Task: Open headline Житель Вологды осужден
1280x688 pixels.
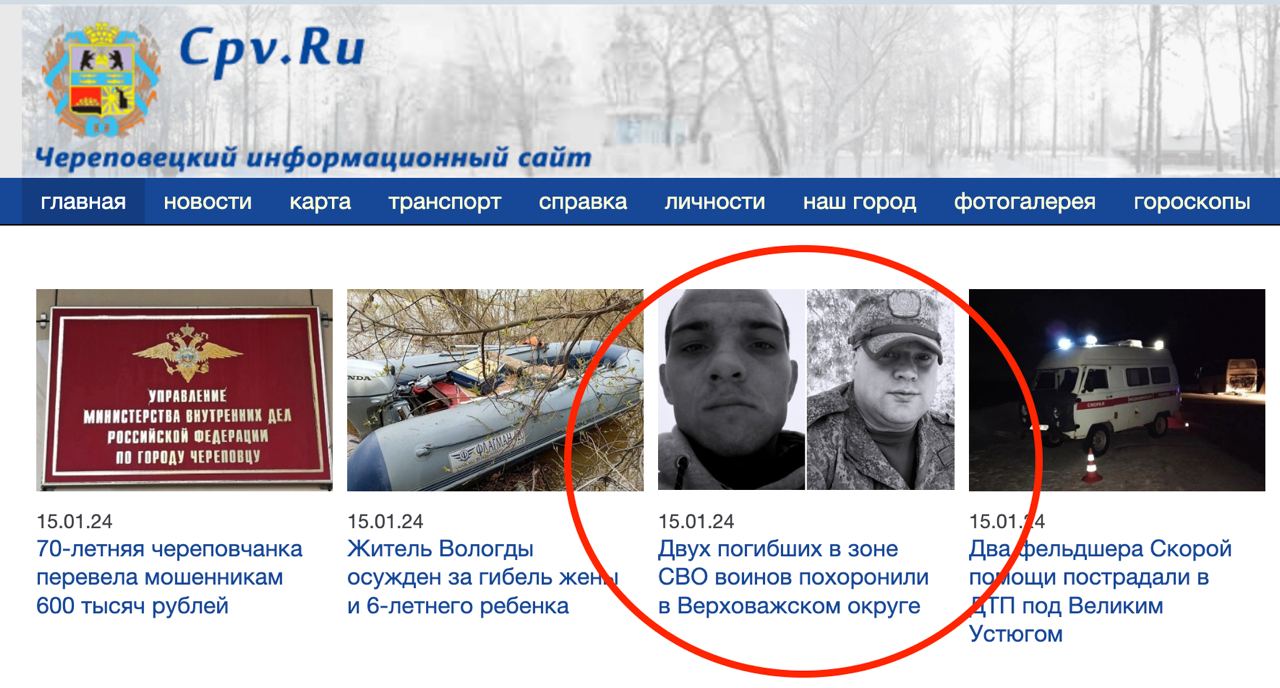Action: pyautogui.click(x=483, y=577)
